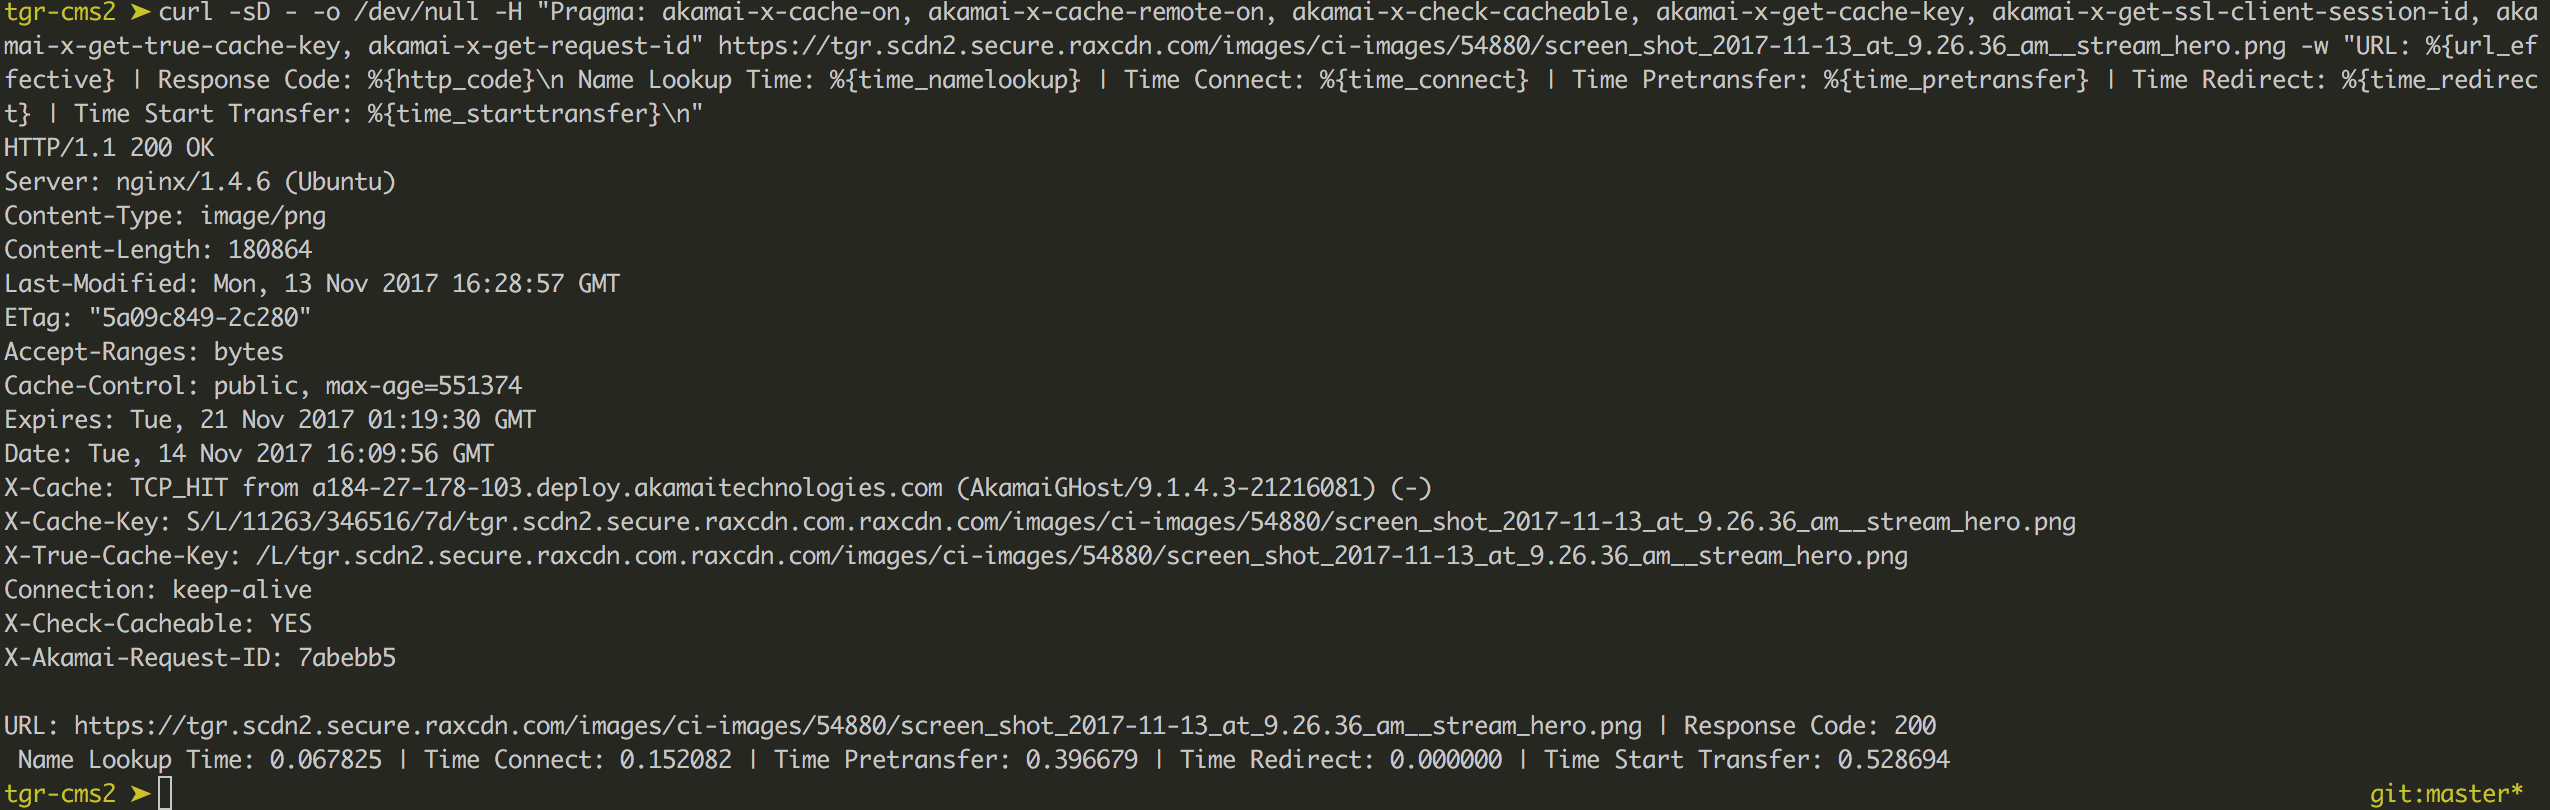Click the prompt arrow on the last line
Screen dimensions: 2550x810
click(139, 793)
